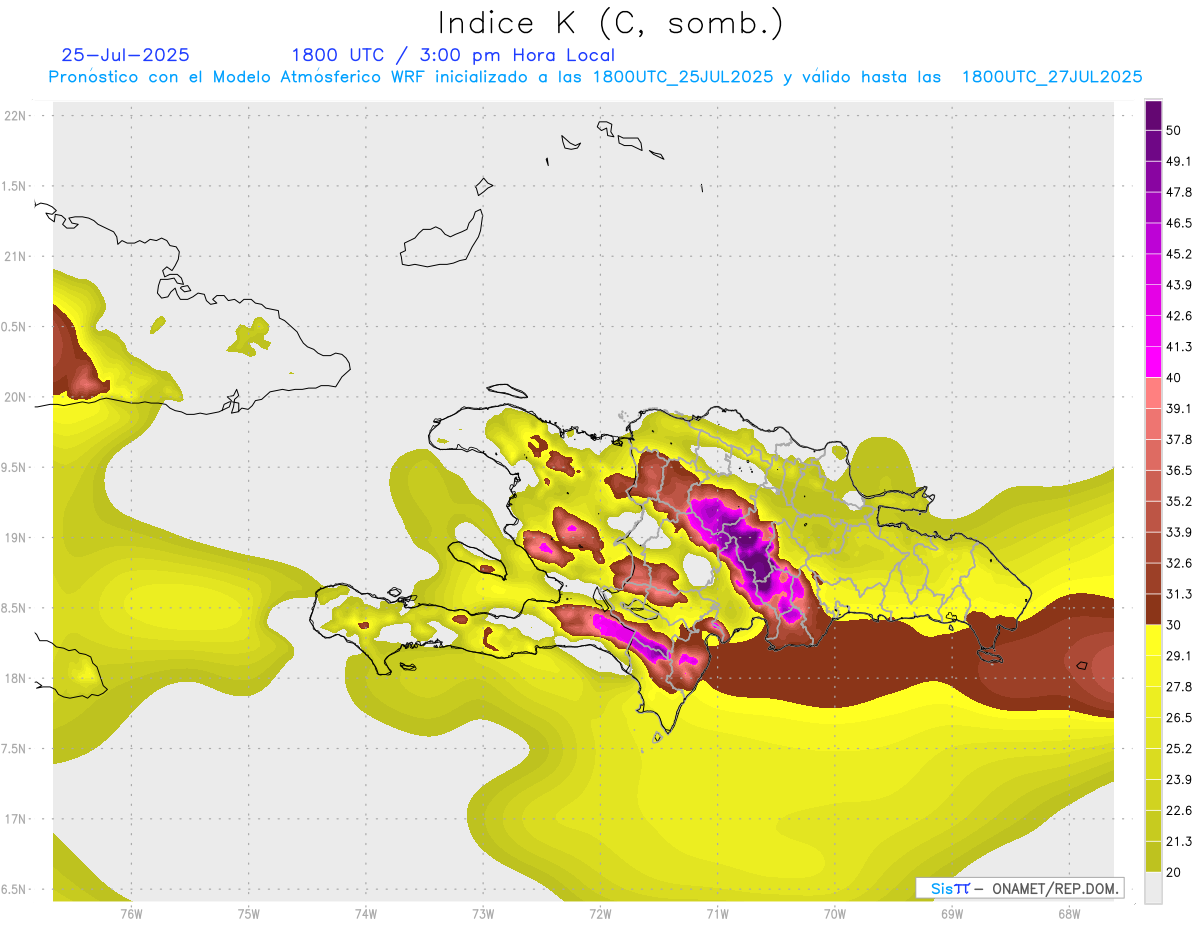This screenshot has height=927, width=1200.
Task: Click the longitude label '76W'
Action: click(131, 913)
